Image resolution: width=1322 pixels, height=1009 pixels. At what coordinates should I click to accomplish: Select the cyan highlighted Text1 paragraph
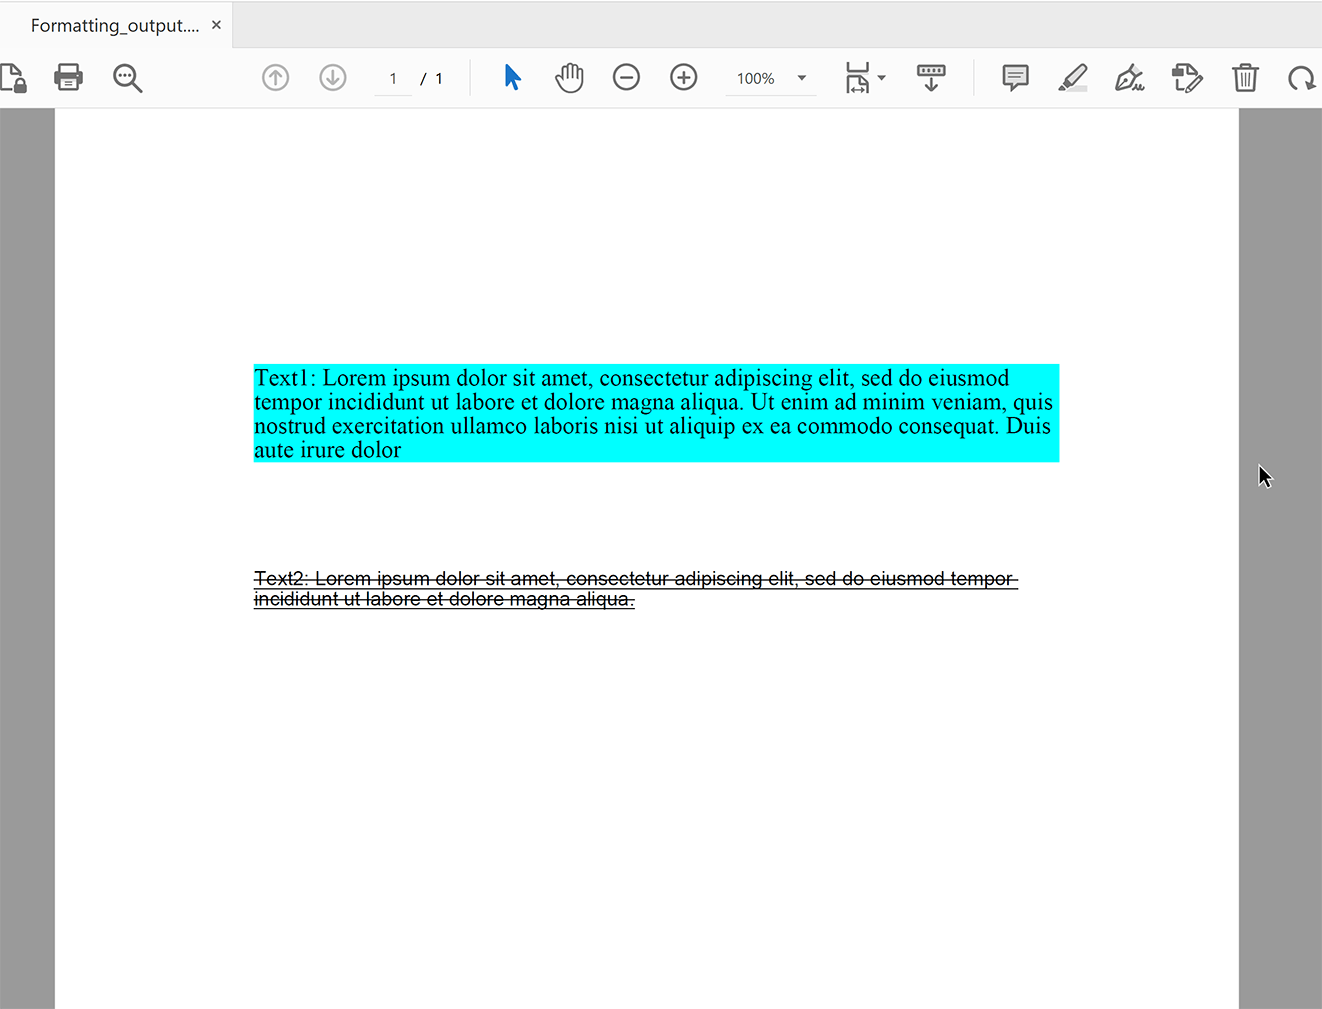[x=655, y=413]
